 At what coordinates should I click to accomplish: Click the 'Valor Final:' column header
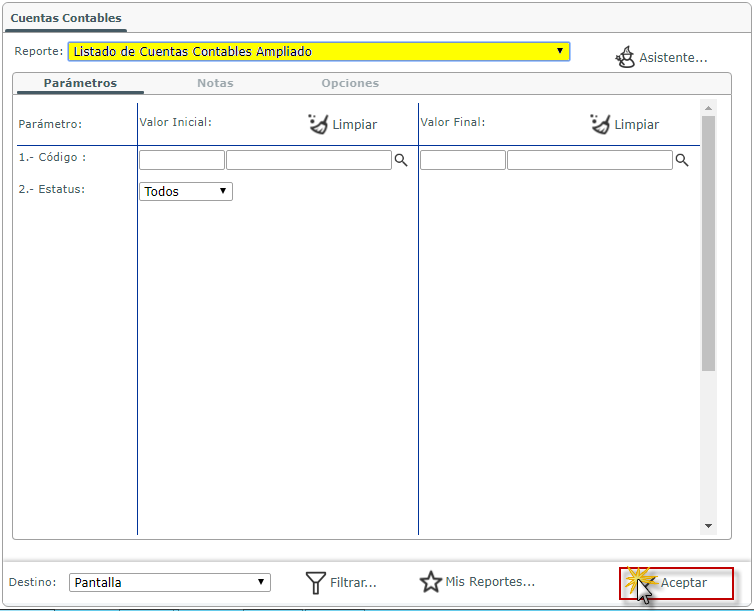click(452, 122)
